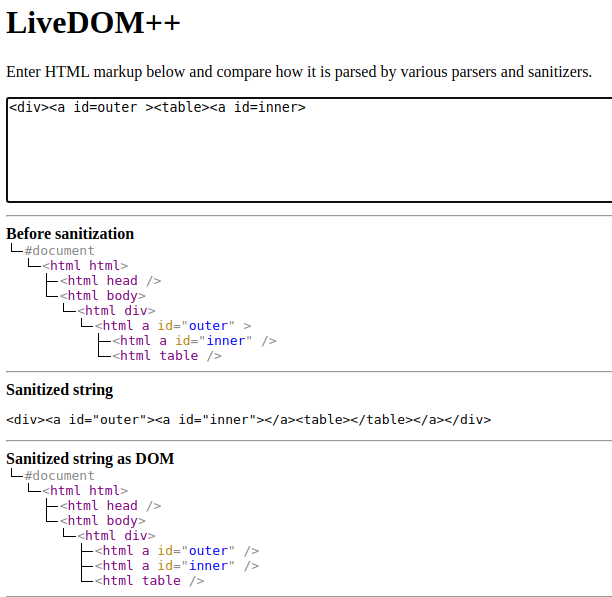Click the outer anchor node containing nested children
This screenshot has height=597, width=612.
coord(172,326)
